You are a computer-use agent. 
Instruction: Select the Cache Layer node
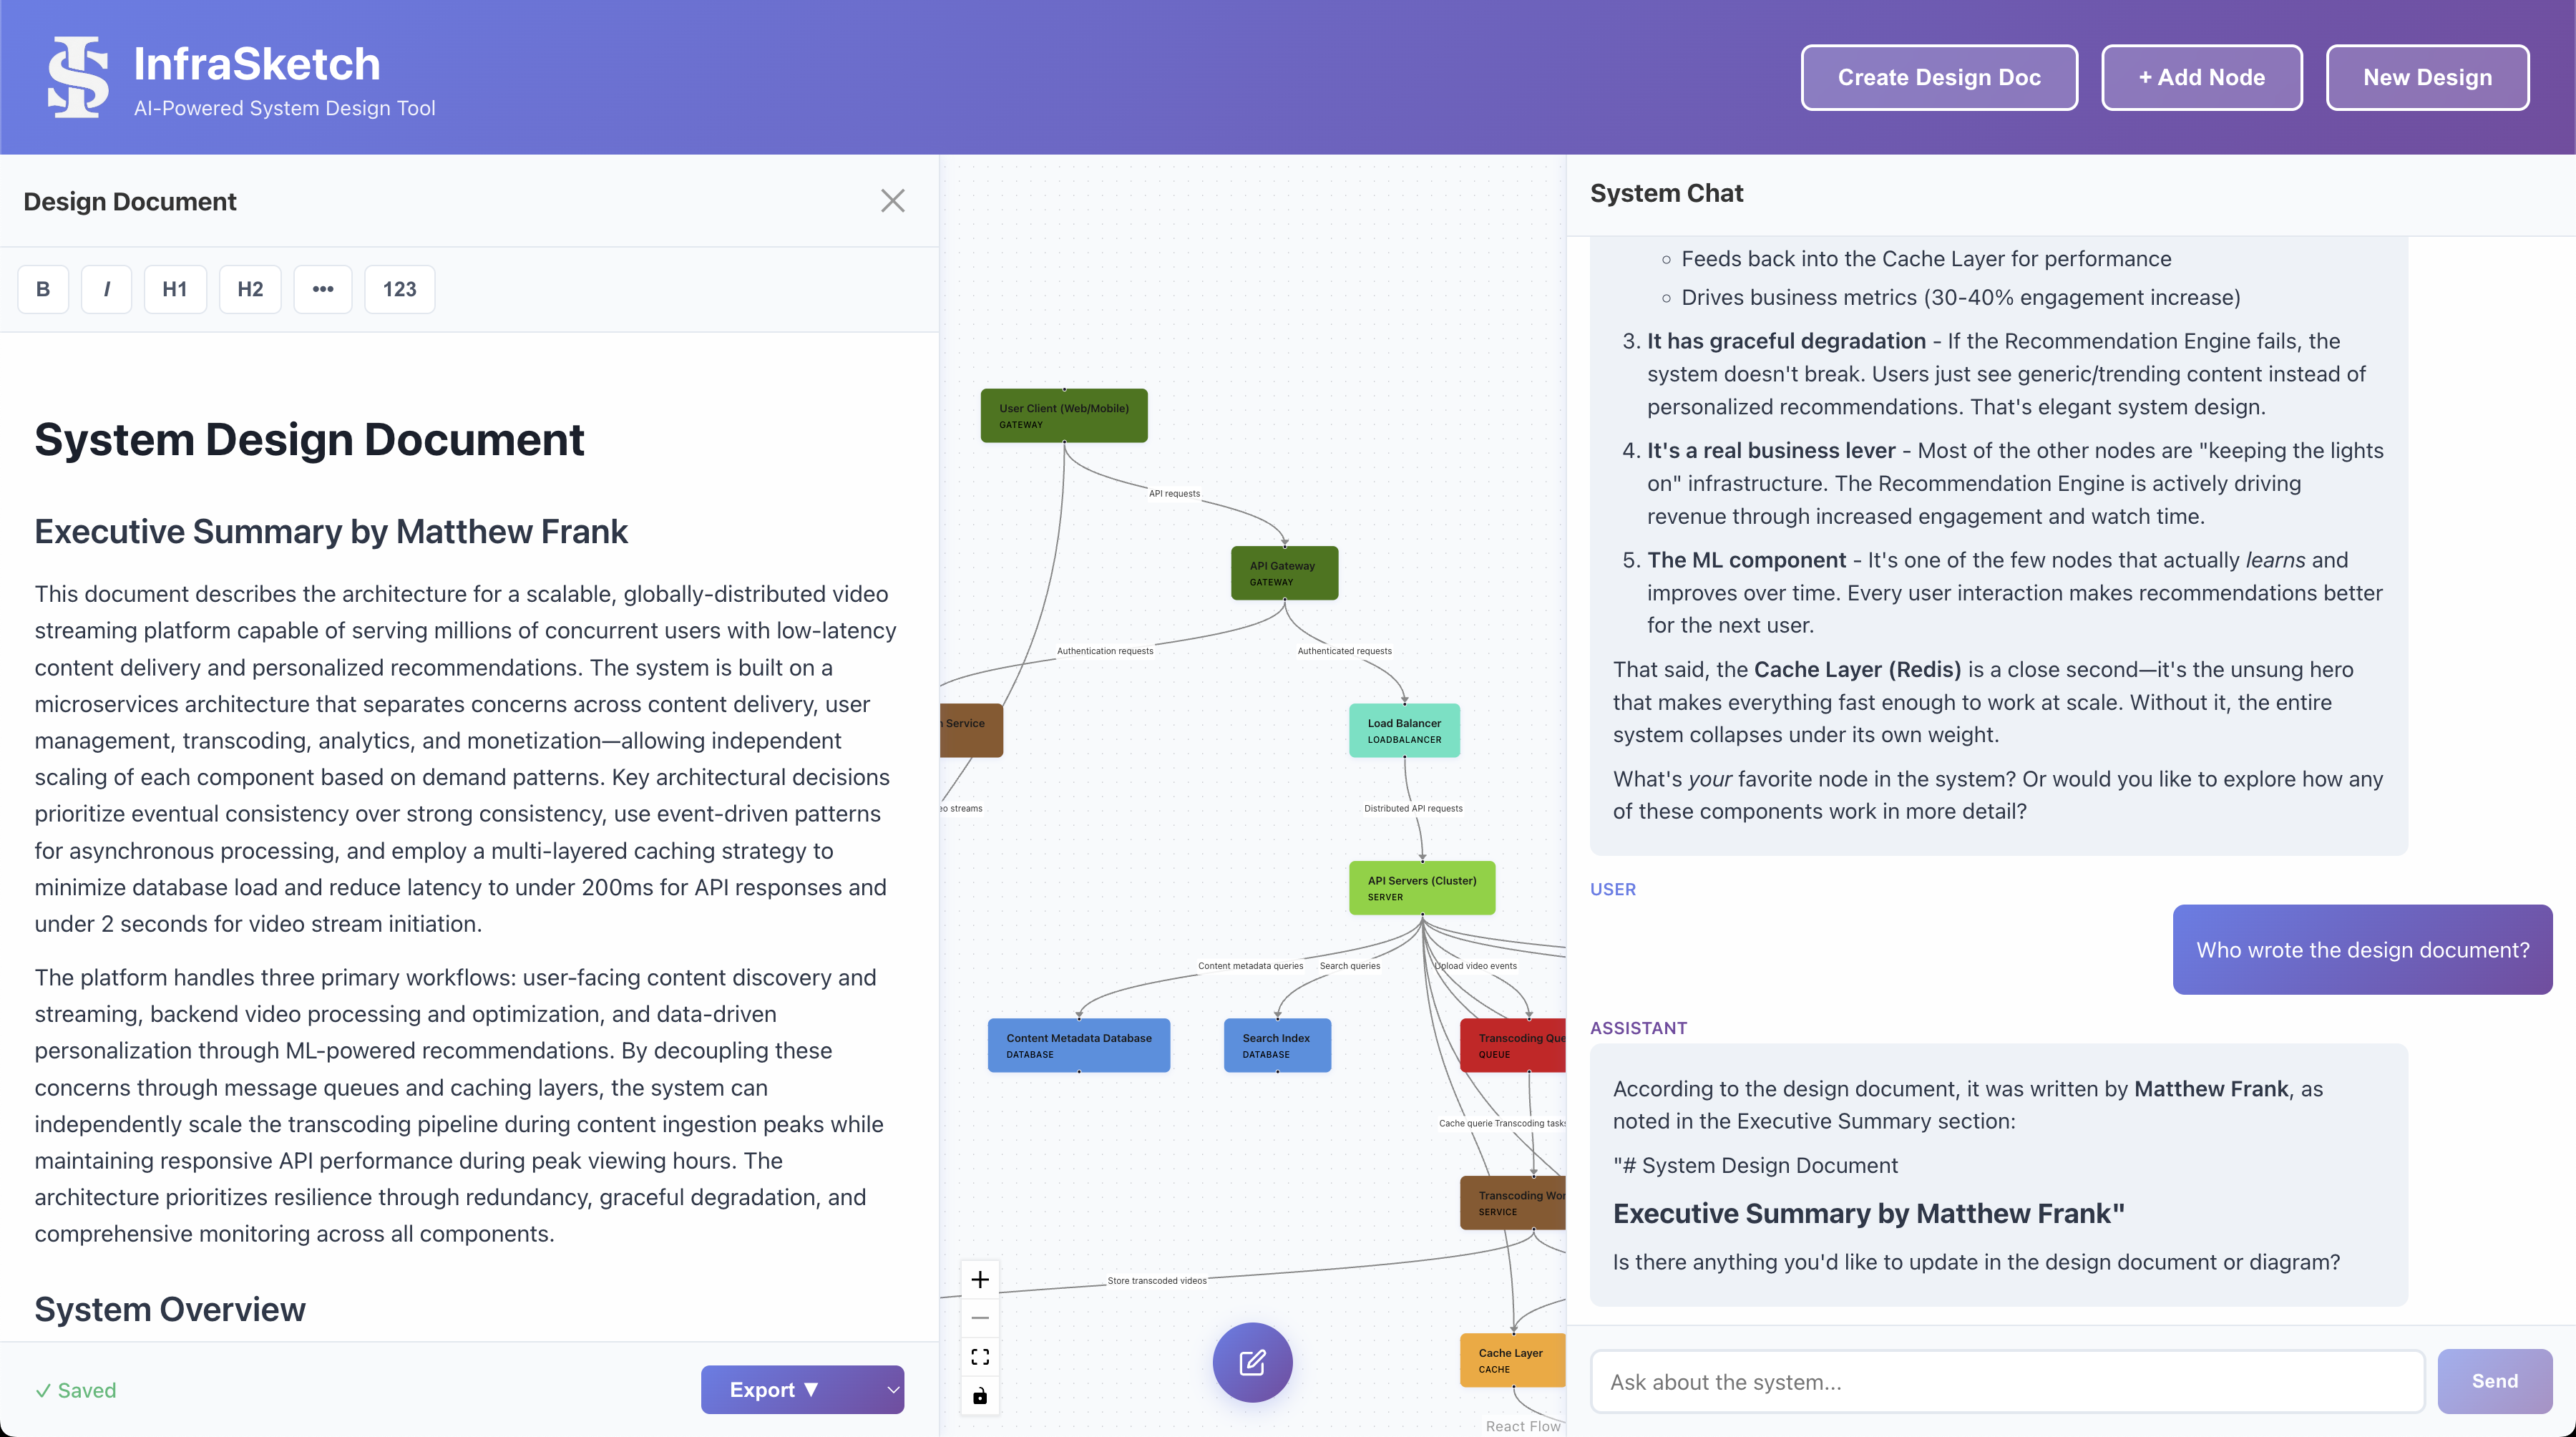click(x=1511, y=1360)
